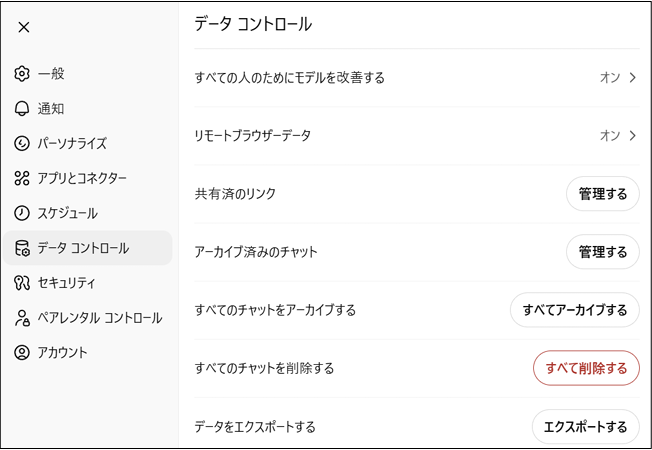Click the アカウント profile icon
This screenshot has width=652, height=450.
point(22,352)
